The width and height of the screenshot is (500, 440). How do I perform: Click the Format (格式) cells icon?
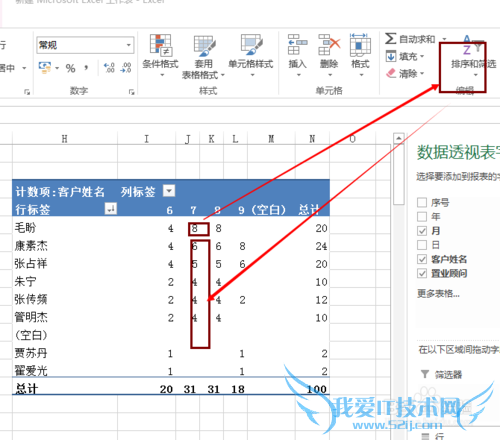point(360,44)
